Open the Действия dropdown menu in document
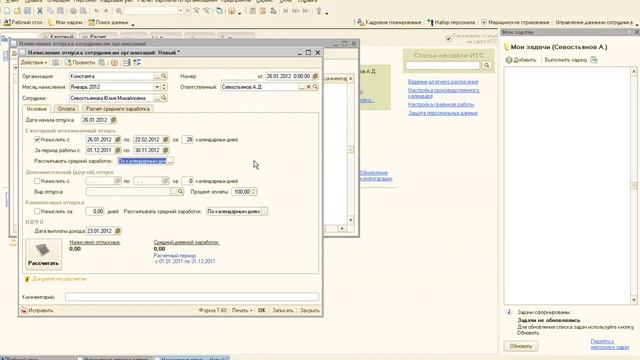640x360 pixels. click(34, 62)
